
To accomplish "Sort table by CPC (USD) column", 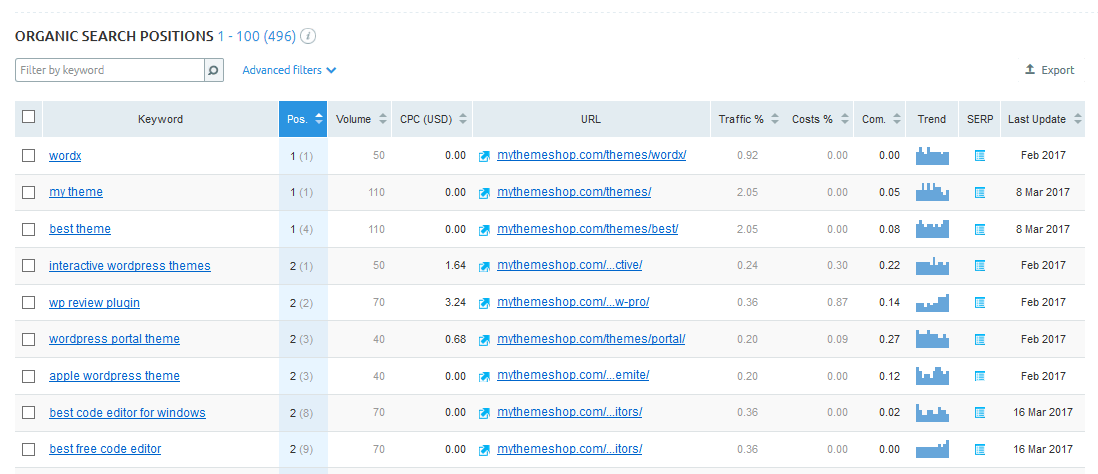I will coord(432,119).
